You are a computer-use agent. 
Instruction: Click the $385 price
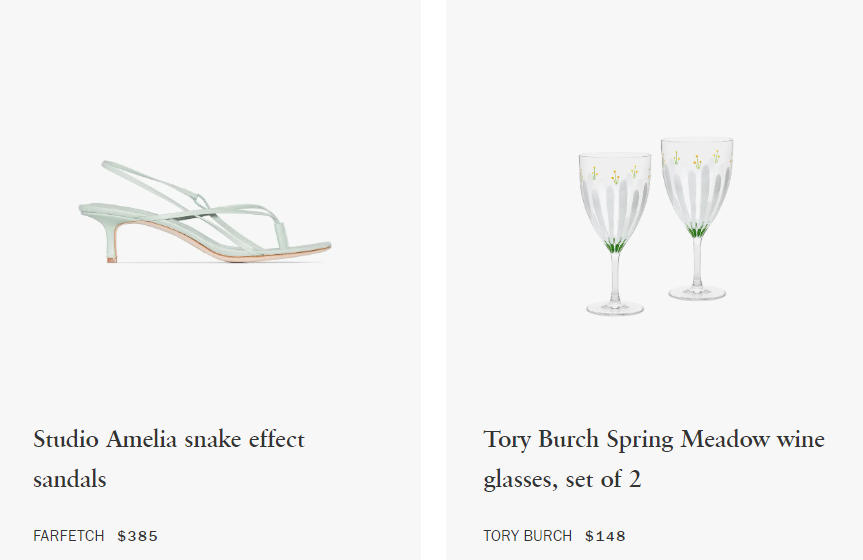pyautogui.click(x=138, y=536)
